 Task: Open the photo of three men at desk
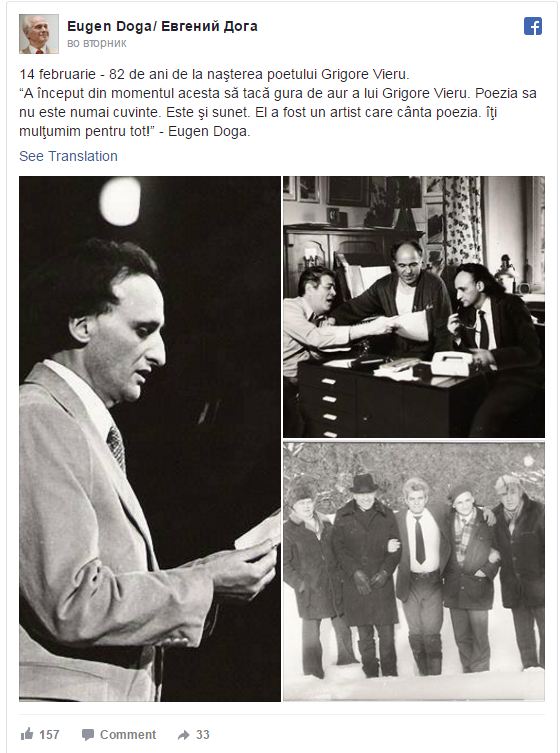[x=414, y=307]
